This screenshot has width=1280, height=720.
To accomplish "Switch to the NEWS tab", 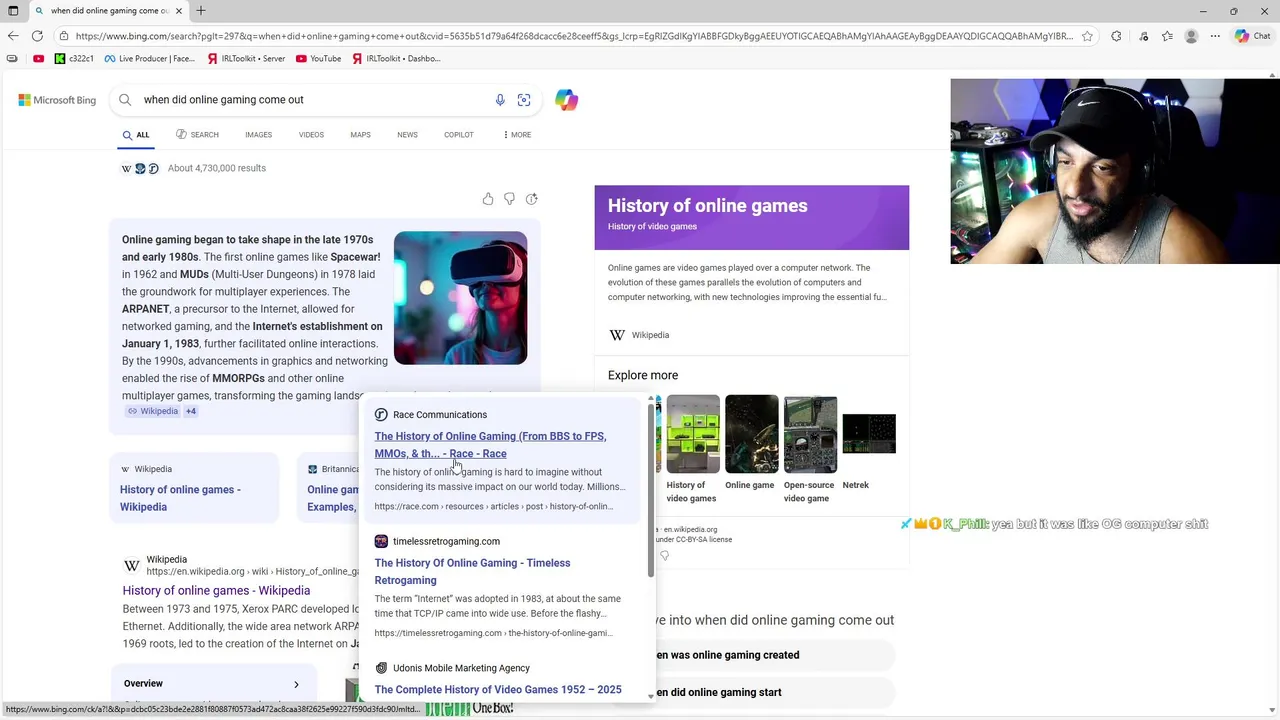I will click(x=407, y=135).
